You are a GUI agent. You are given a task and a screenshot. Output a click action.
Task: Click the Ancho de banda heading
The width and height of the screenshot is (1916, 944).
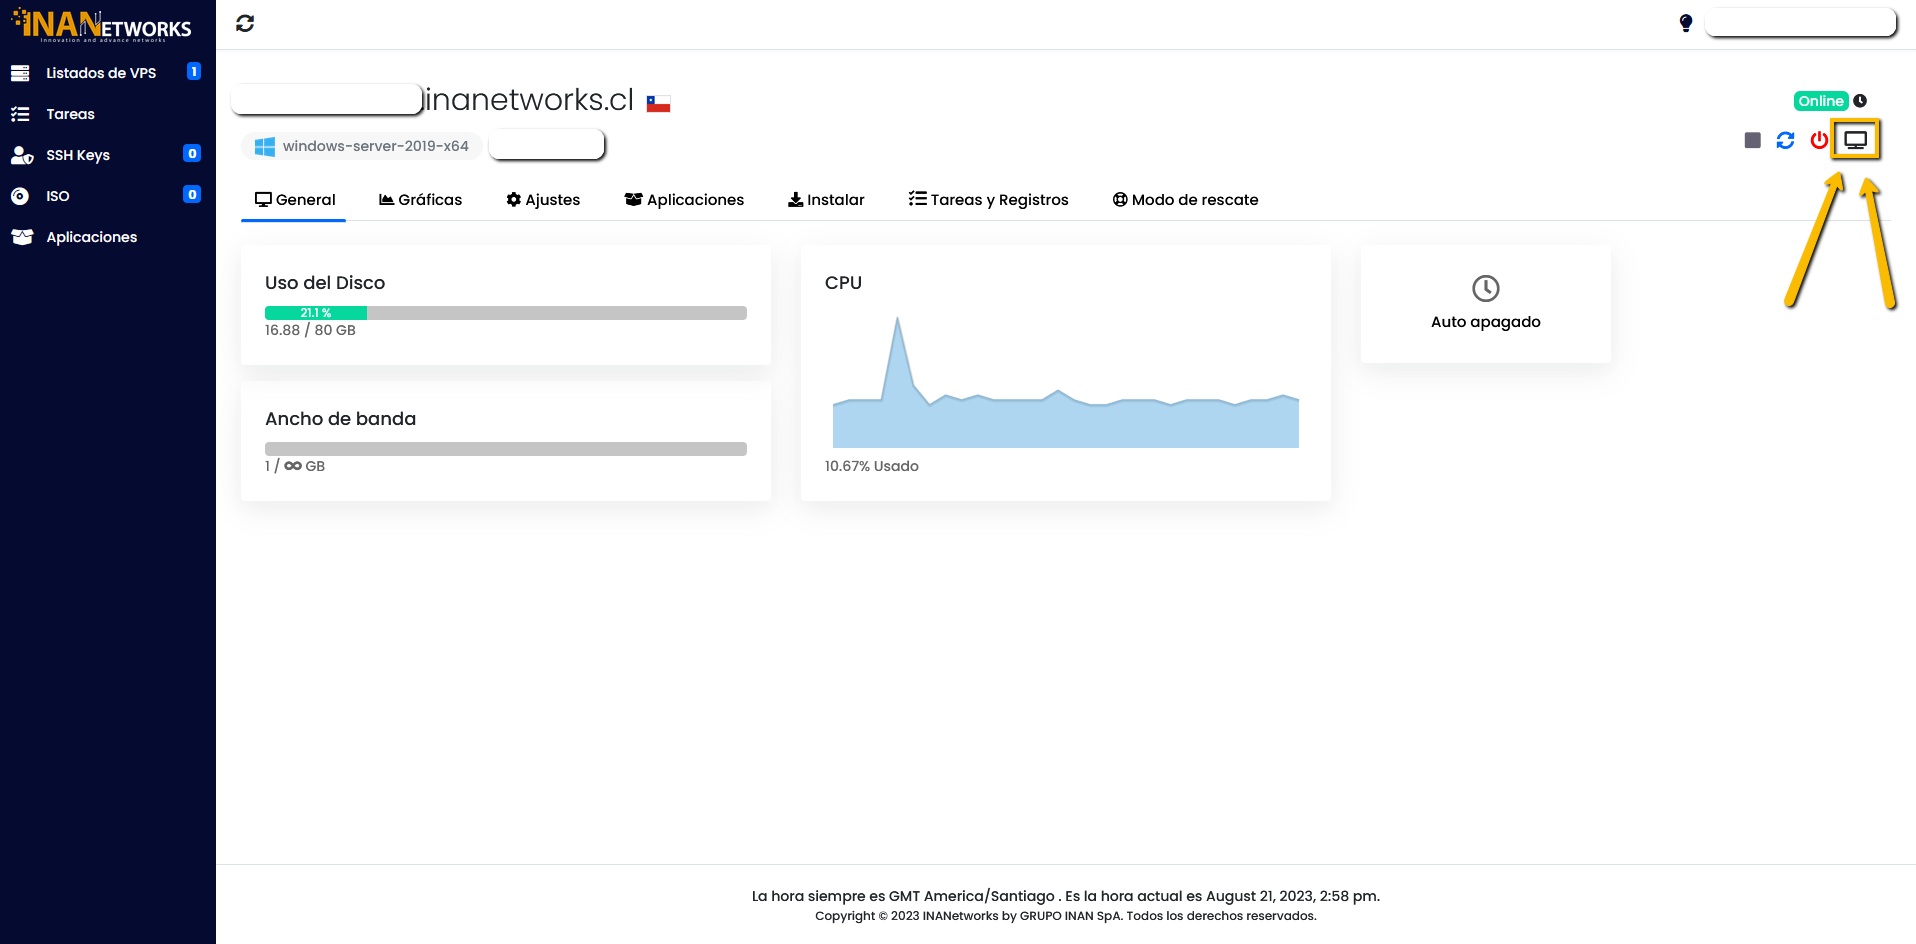coord(341,419)
